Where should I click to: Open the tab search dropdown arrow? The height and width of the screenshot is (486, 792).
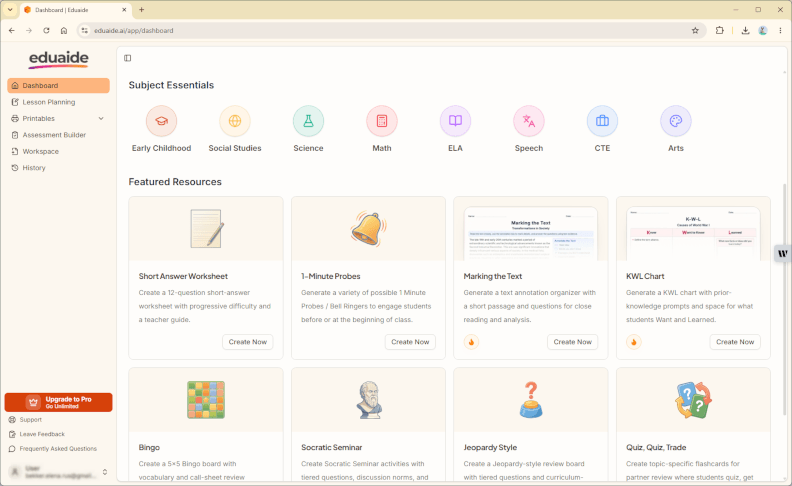click(10, 10)
